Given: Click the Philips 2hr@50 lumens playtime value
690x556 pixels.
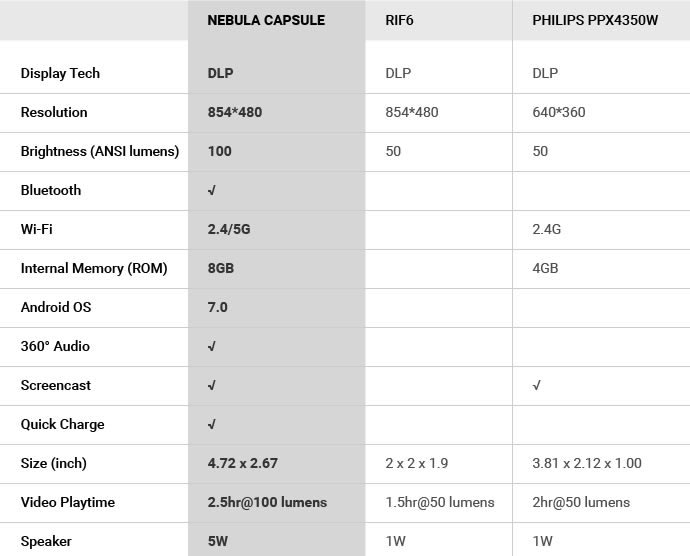Looking at the screenshot, I should coord(581,502).
